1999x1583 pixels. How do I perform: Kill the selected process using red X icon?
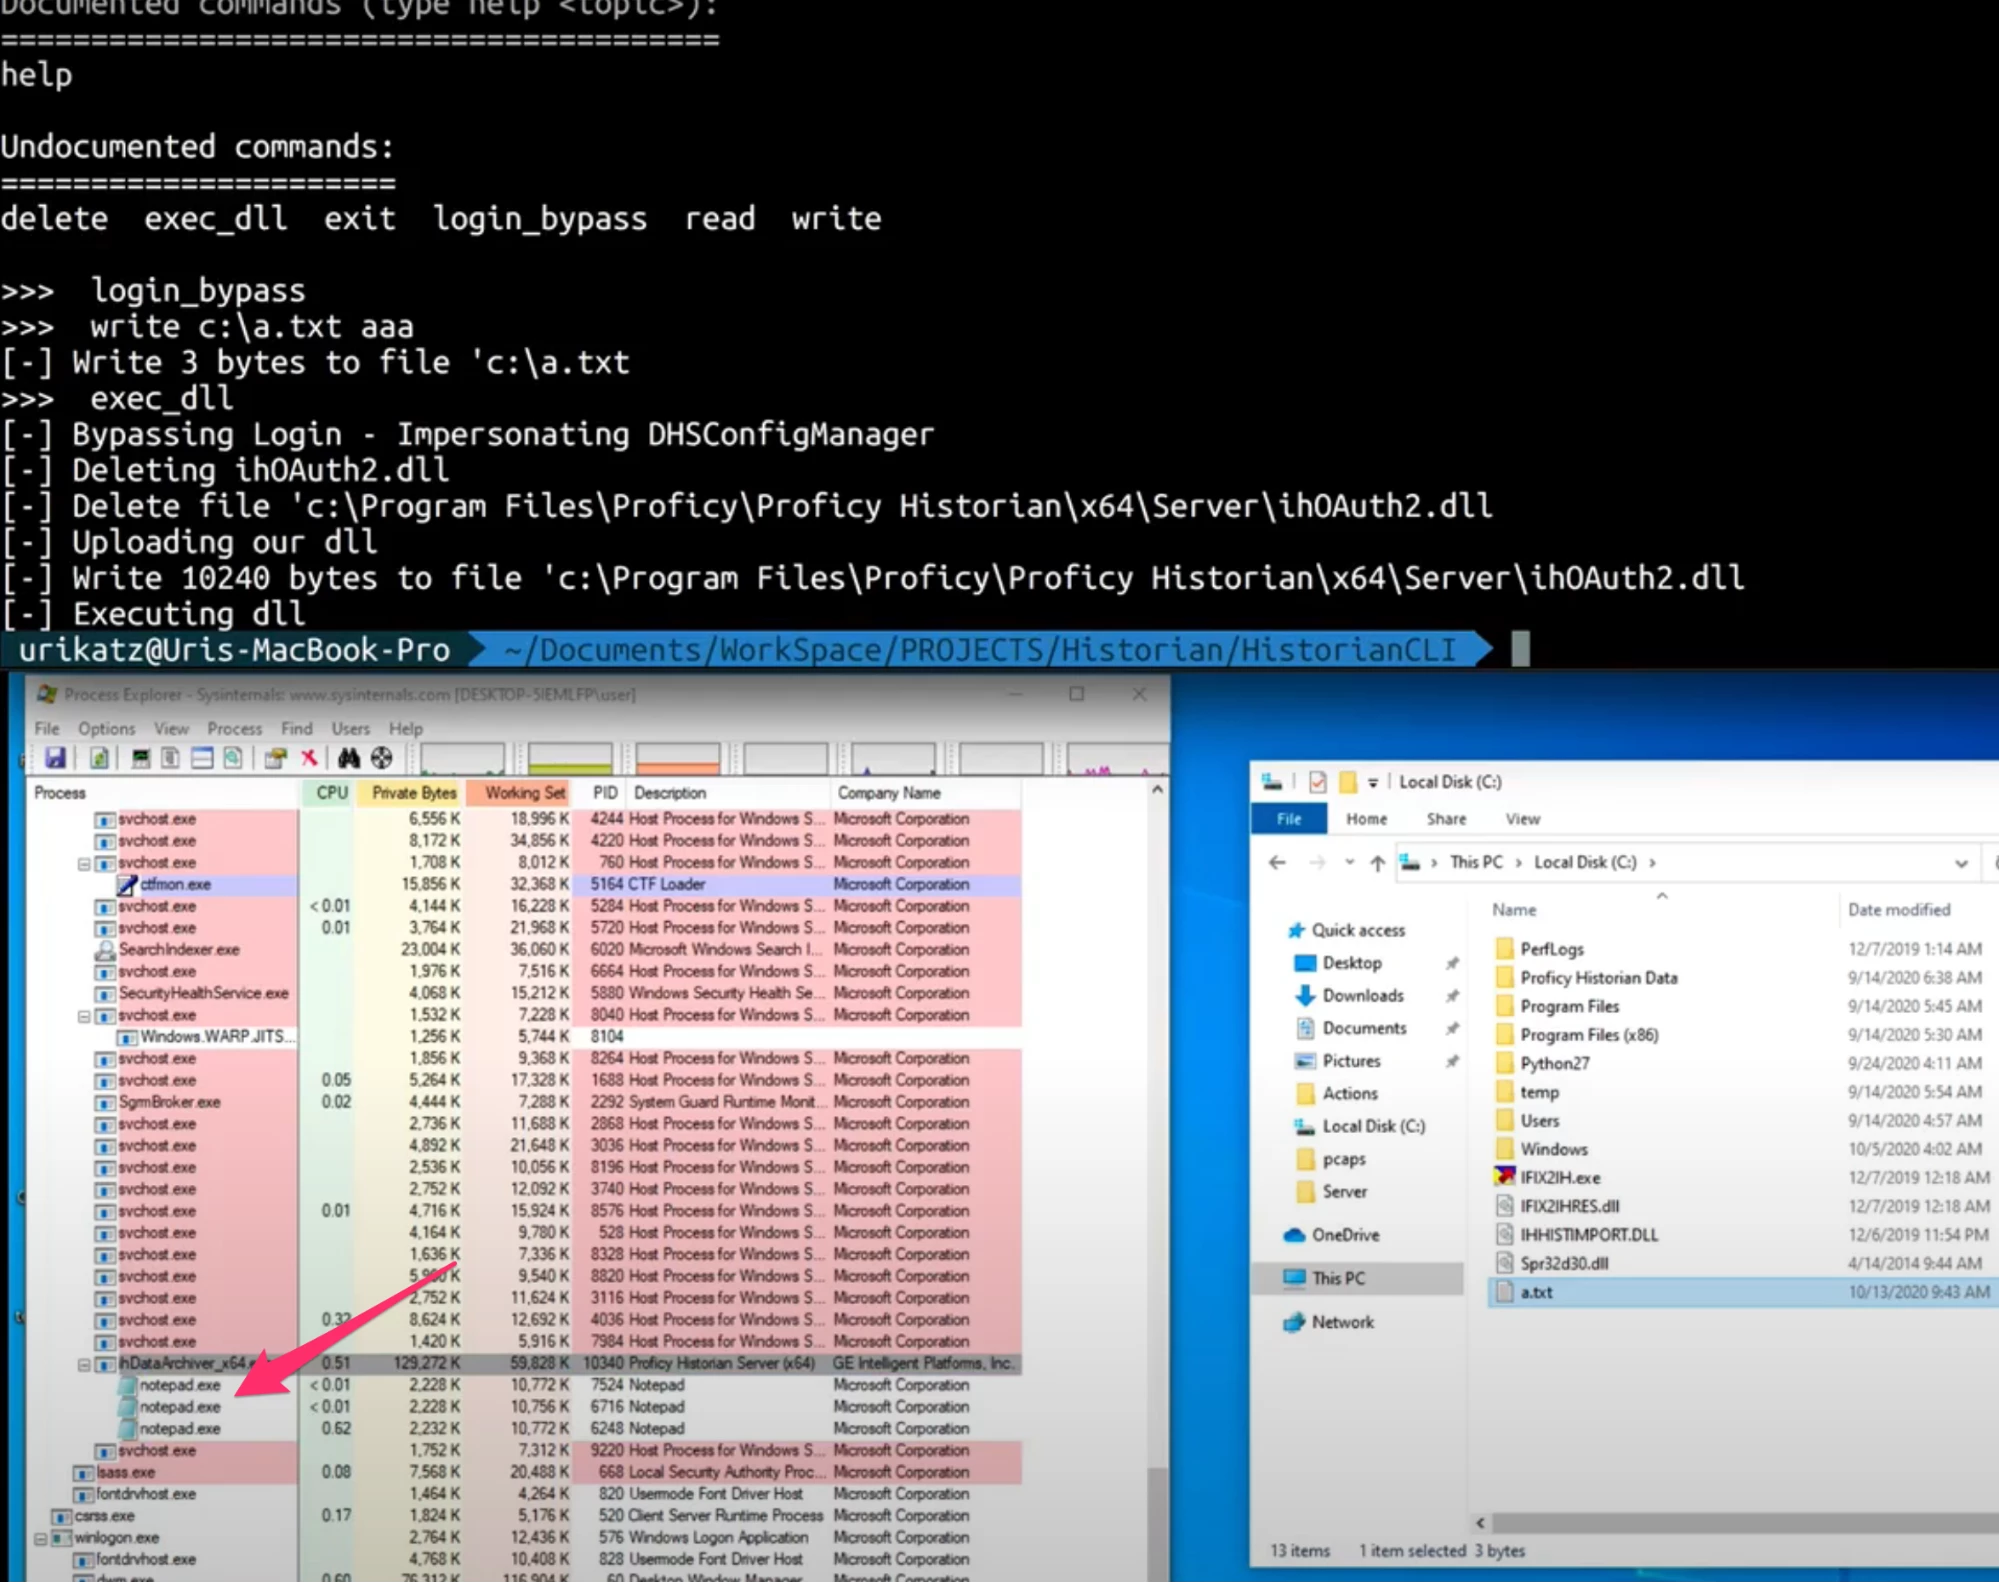tap(310, 760)
